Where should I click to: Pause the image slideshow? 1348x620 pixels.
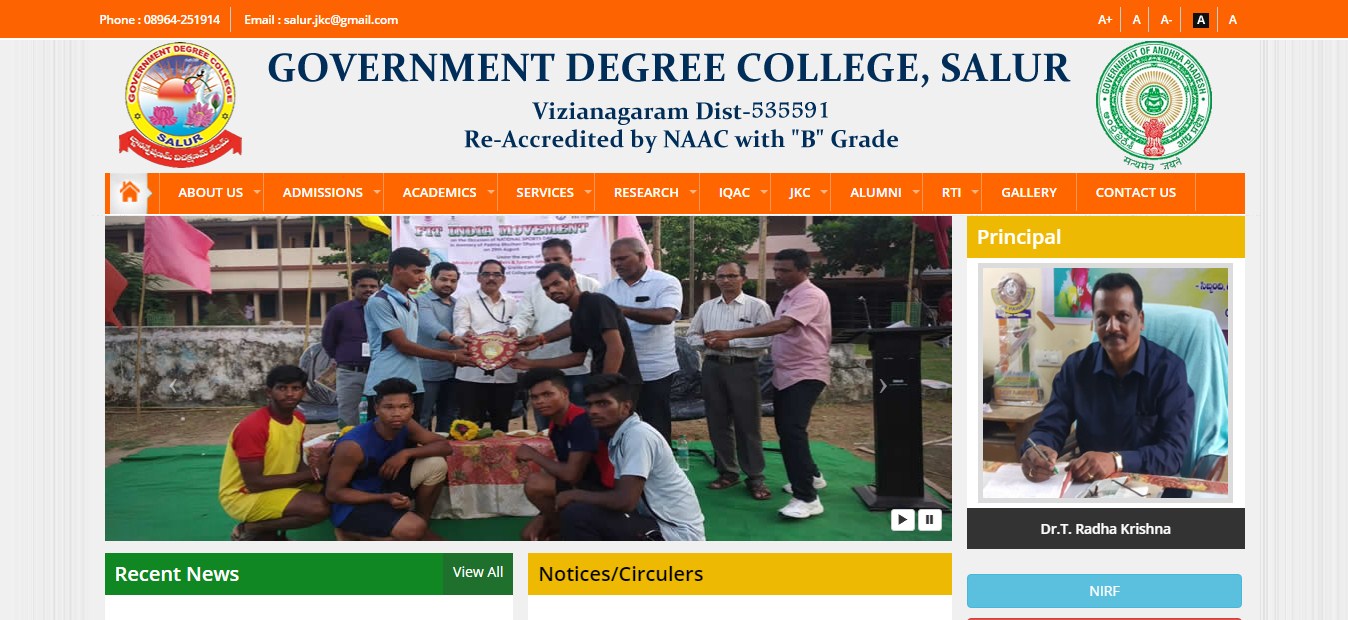click(930, 519)
